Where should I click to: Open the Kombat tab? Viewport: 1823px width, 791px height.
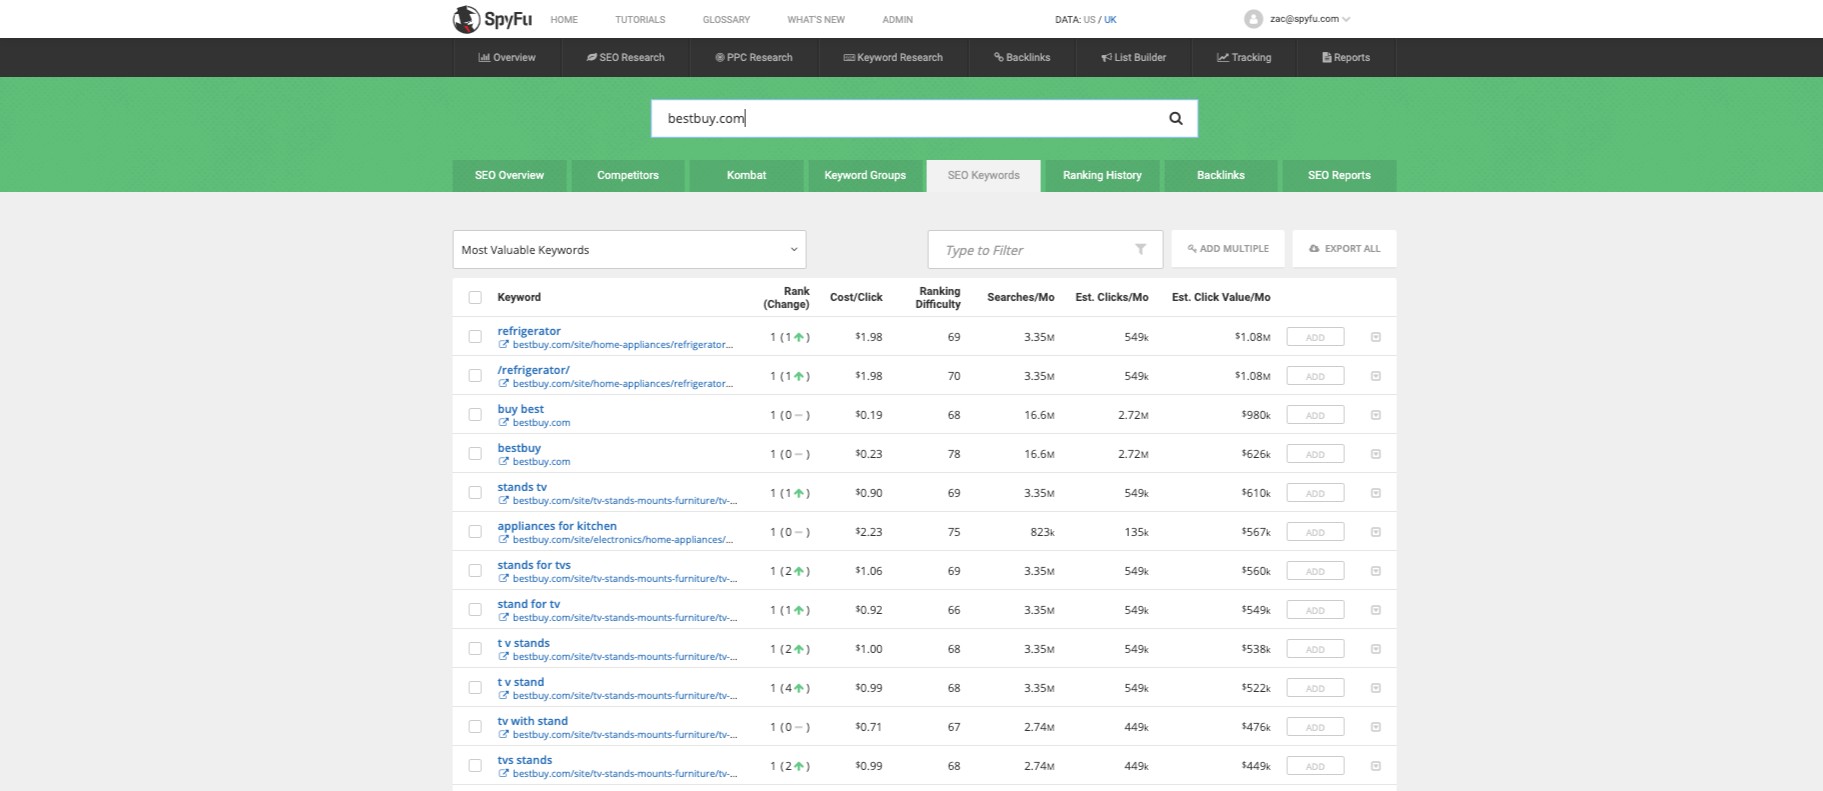746,175
